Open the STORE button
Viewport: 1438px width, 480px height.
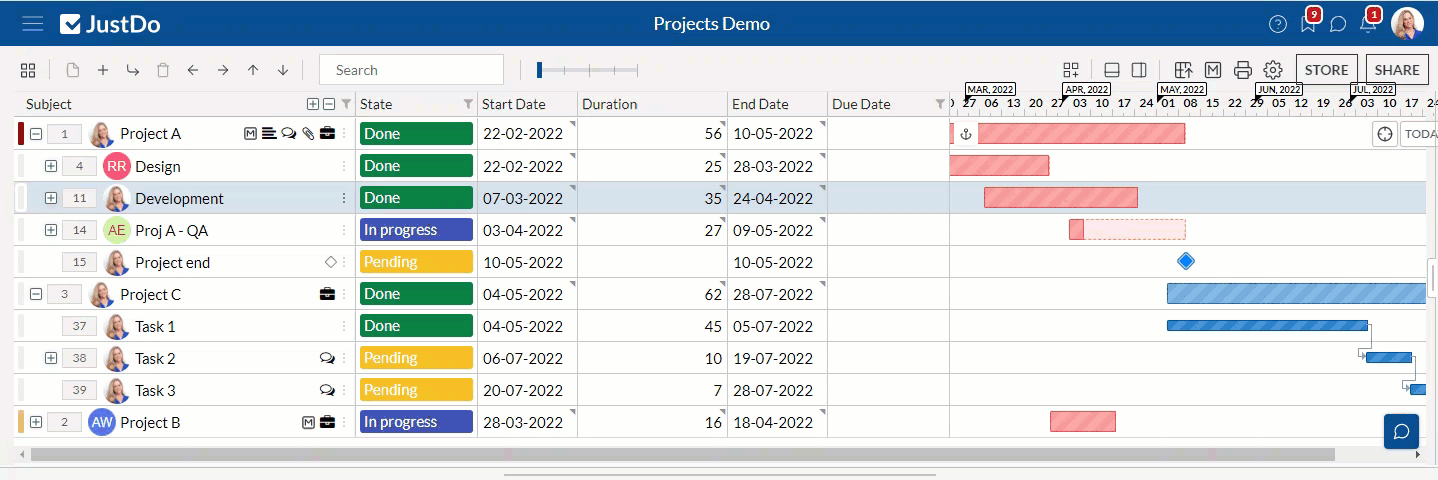[1327, 70]
